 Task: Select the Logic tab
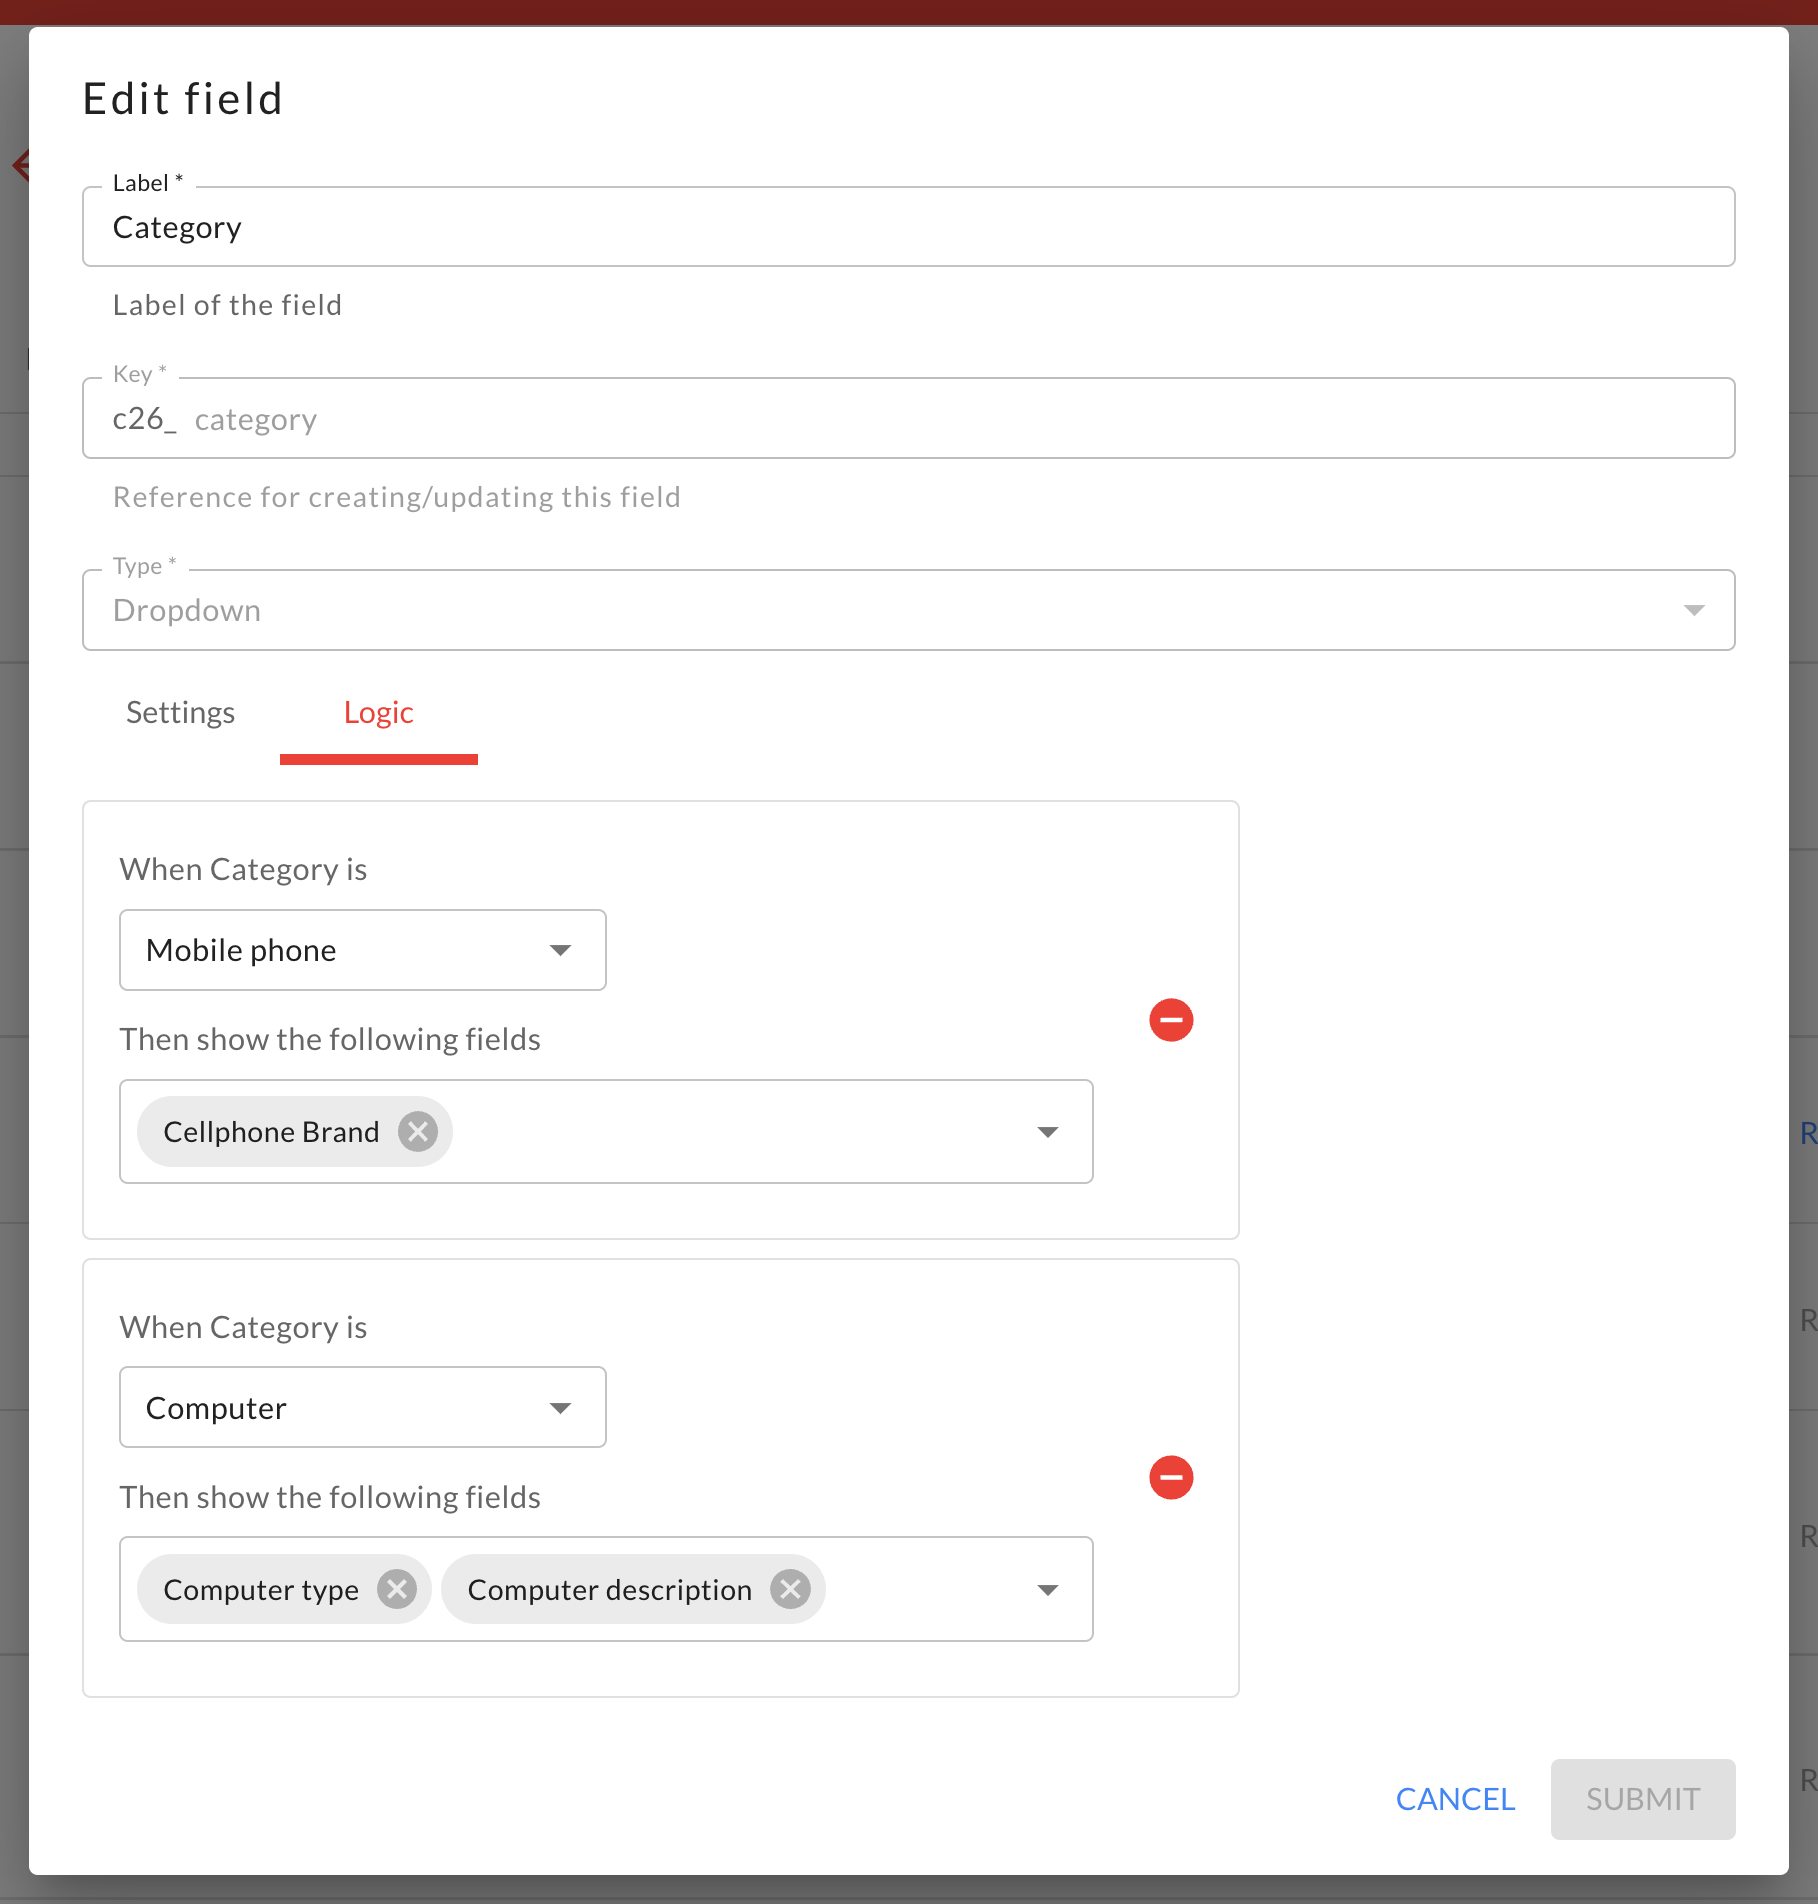pos(379,713)
